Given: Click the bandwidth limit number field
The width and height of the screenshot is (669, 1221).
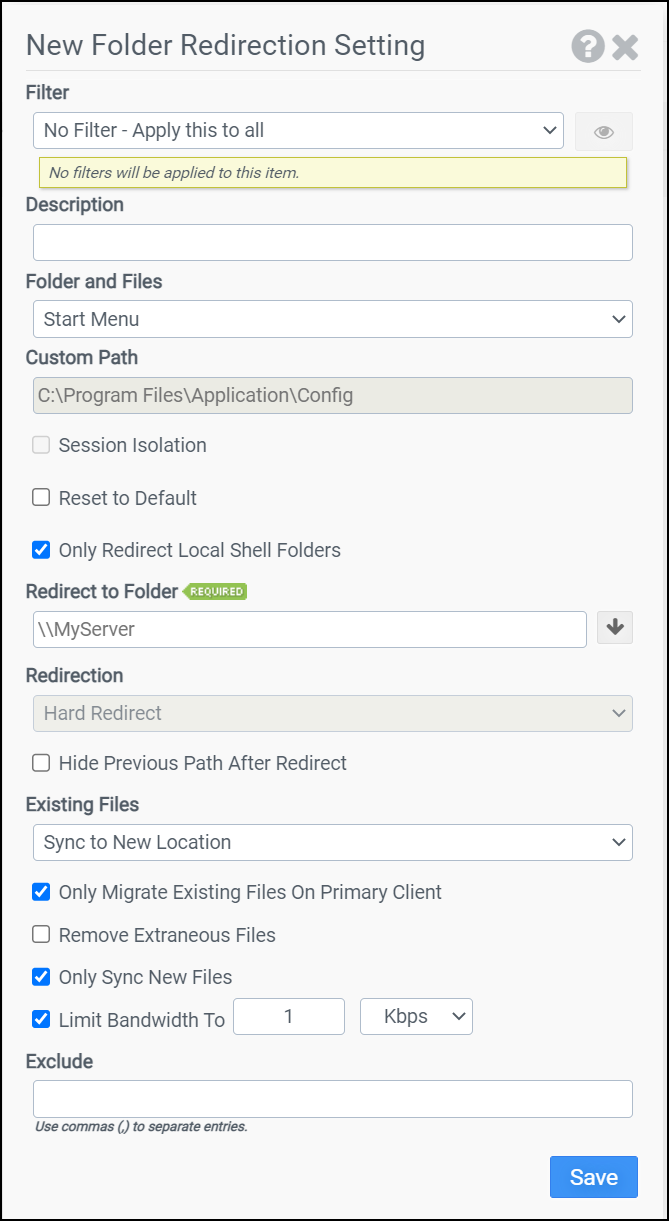Looking at the screenshot, I should pyautogui.click(x=288, y=1016).
